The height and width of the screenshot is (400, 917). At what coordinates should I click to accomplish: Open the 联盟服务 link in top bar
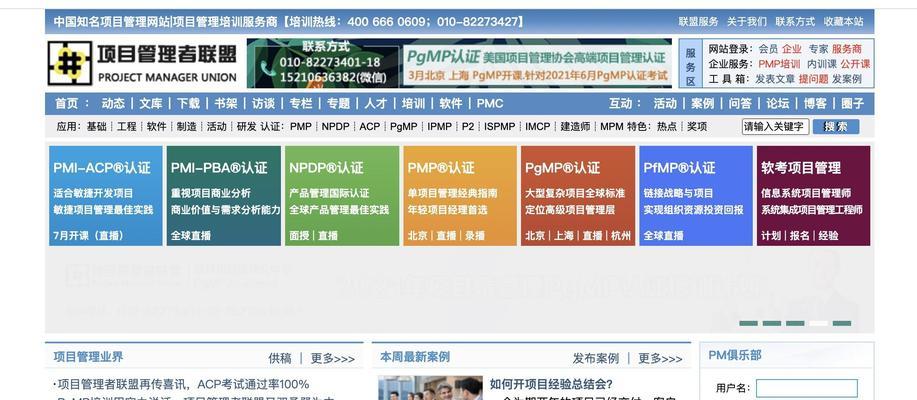point(698,22)
